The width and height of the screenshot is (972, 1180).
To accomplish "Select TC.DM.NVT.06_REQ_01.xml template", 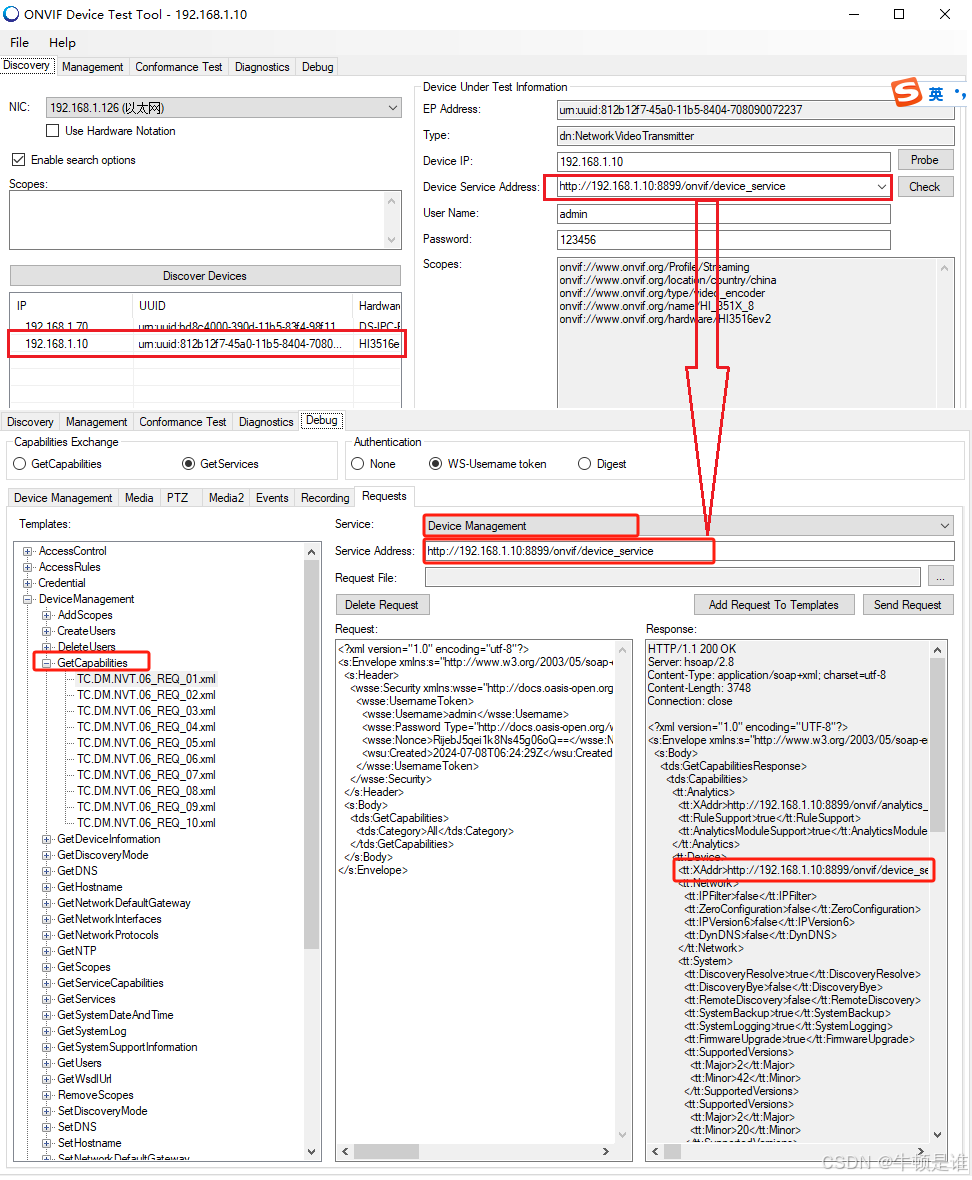I will click(146, 679).
